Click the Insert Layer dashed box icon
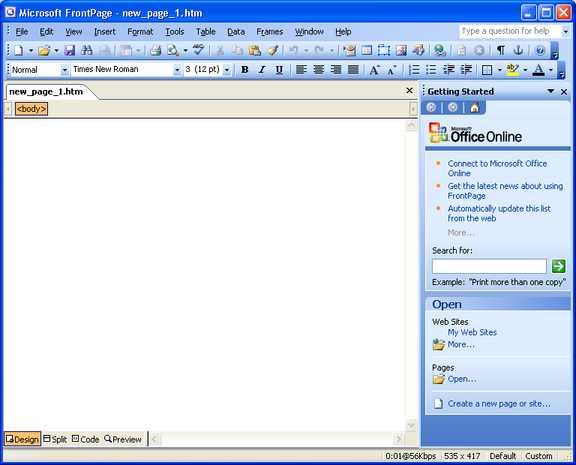 (x=384, y=50)
